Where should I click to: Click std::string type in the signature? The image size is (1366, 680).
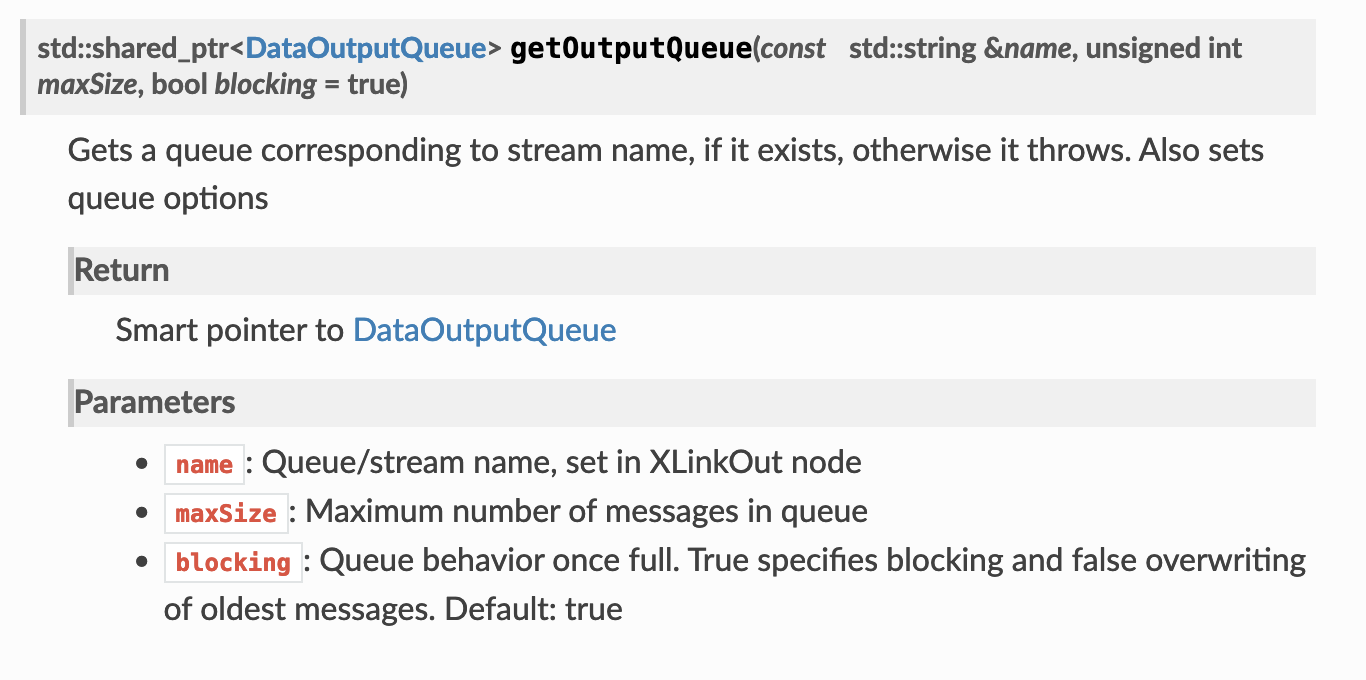(912, 48)
